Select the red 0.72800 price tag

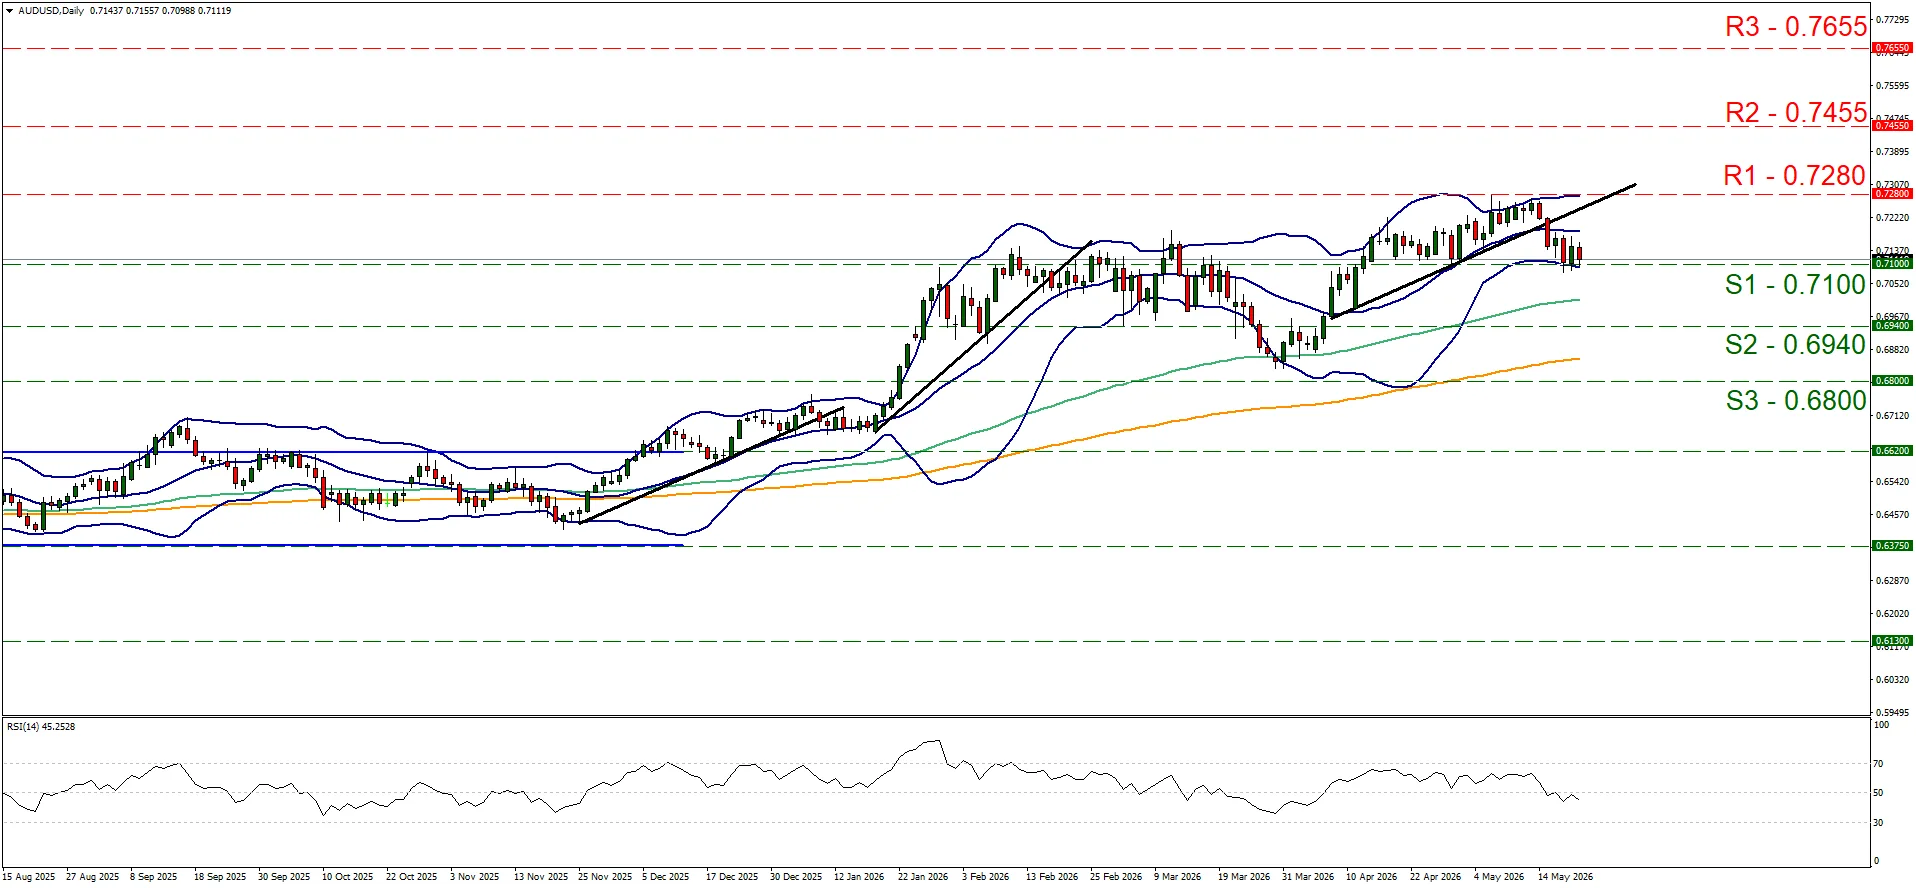[x=1892, y=194]
